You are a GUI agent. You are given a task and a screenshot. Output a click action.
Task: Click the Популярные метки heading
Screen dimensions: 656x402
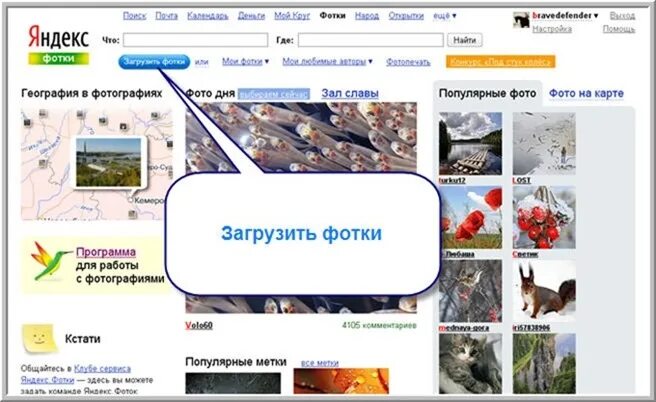236,361
